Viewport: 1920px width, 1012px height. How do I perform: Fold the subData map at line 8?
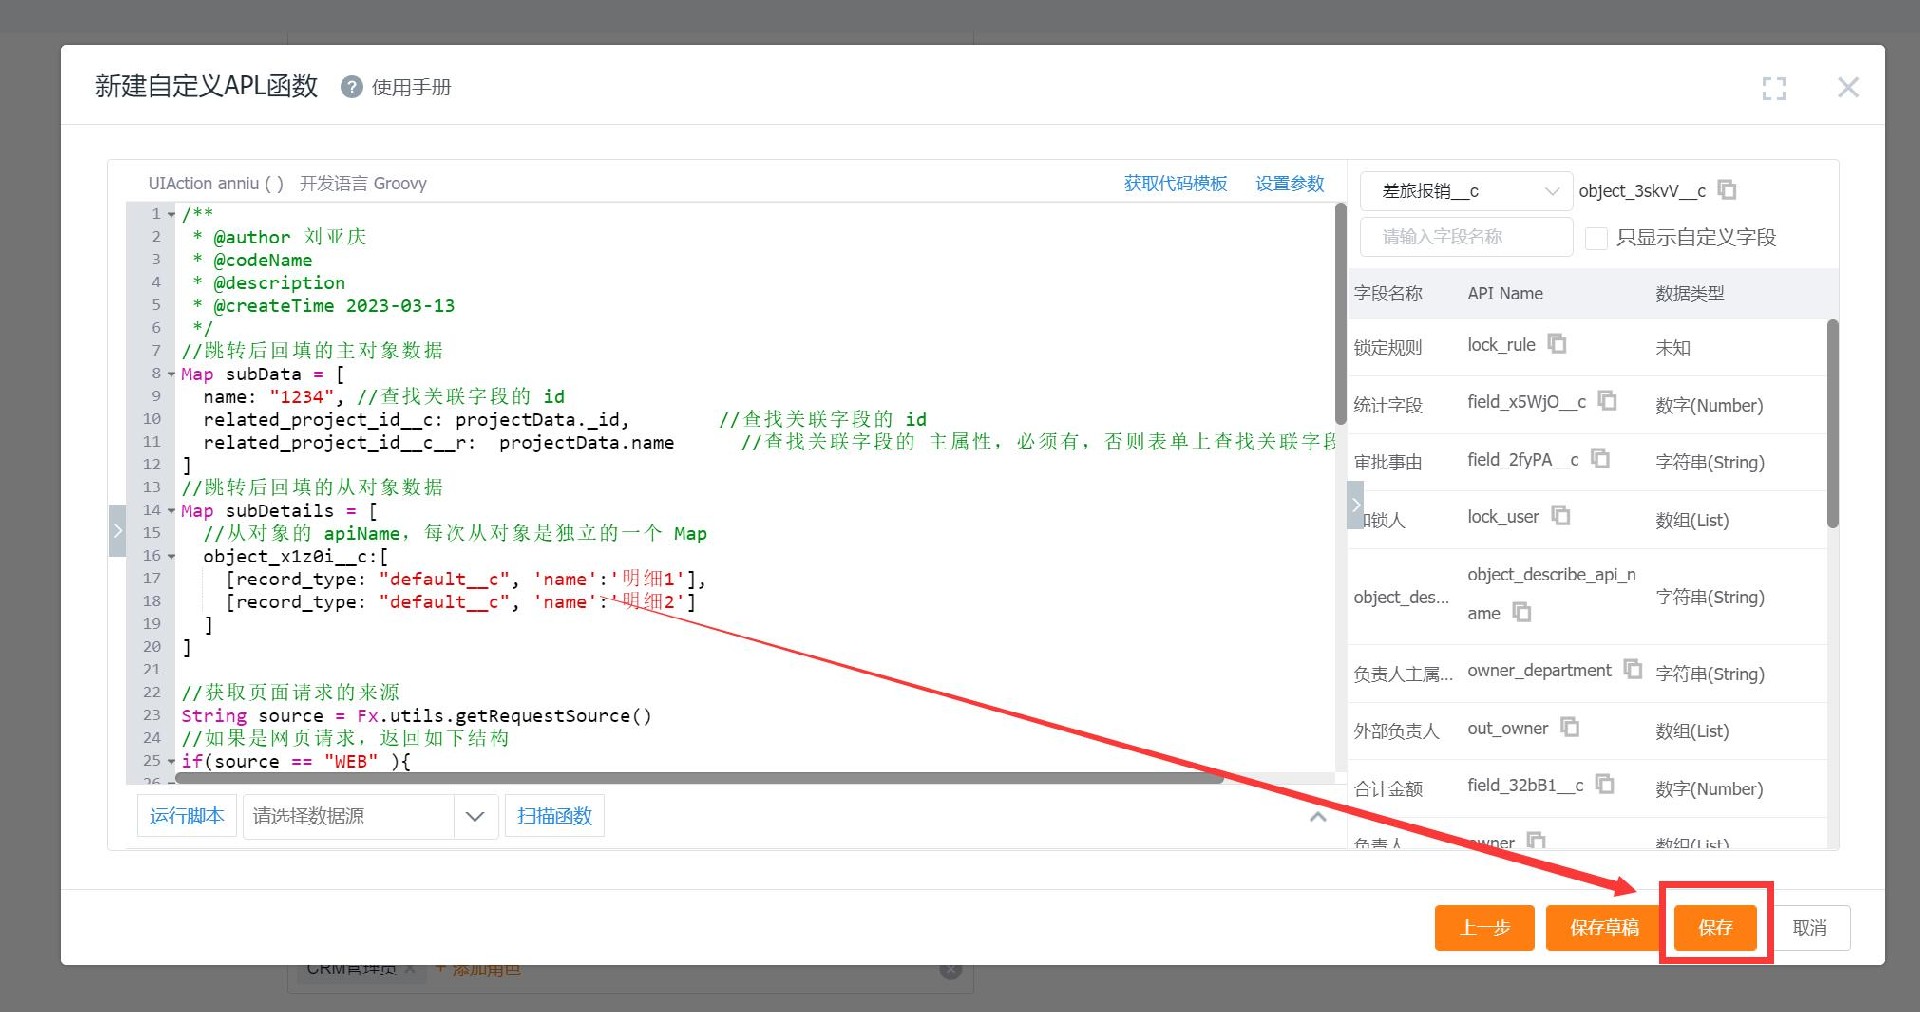[172, 374]
